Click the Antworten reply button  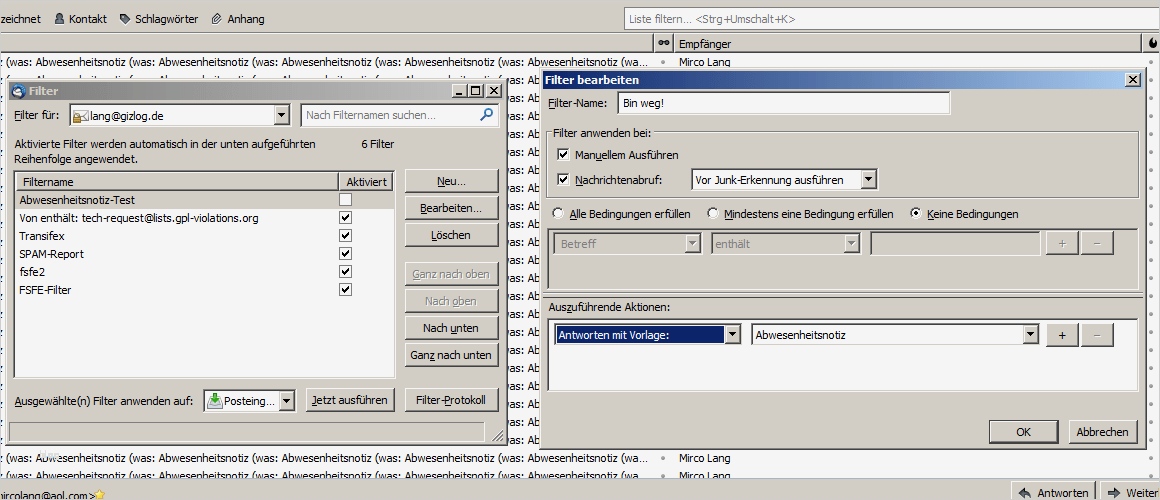click(1053, 493)
